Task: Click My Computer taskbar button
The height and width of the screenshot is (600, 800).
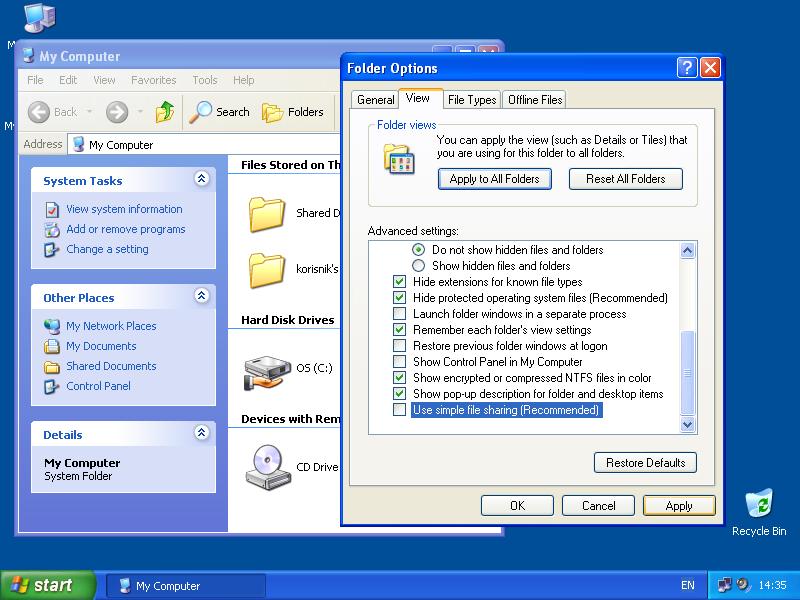Action: pos(186,586)
